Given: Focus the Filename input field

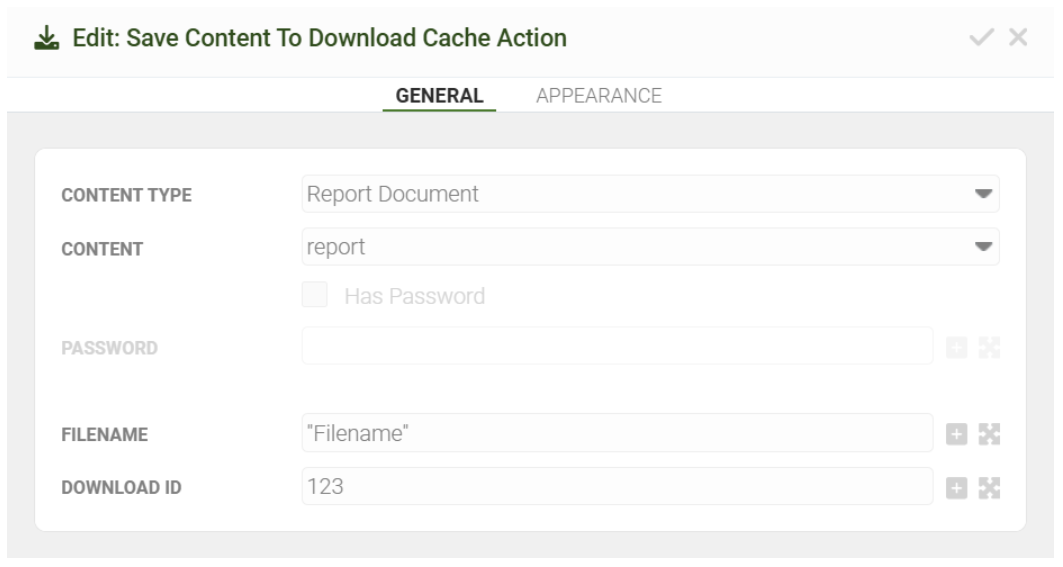Looking at the screenshot, I should click(x=617, y=433).
